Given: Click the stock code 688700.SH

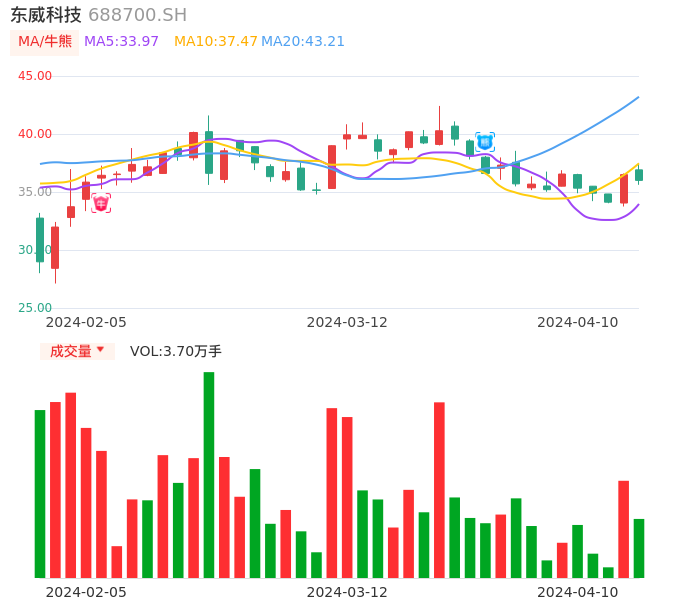Looking at the screenshot, I should tap(137, 15).
